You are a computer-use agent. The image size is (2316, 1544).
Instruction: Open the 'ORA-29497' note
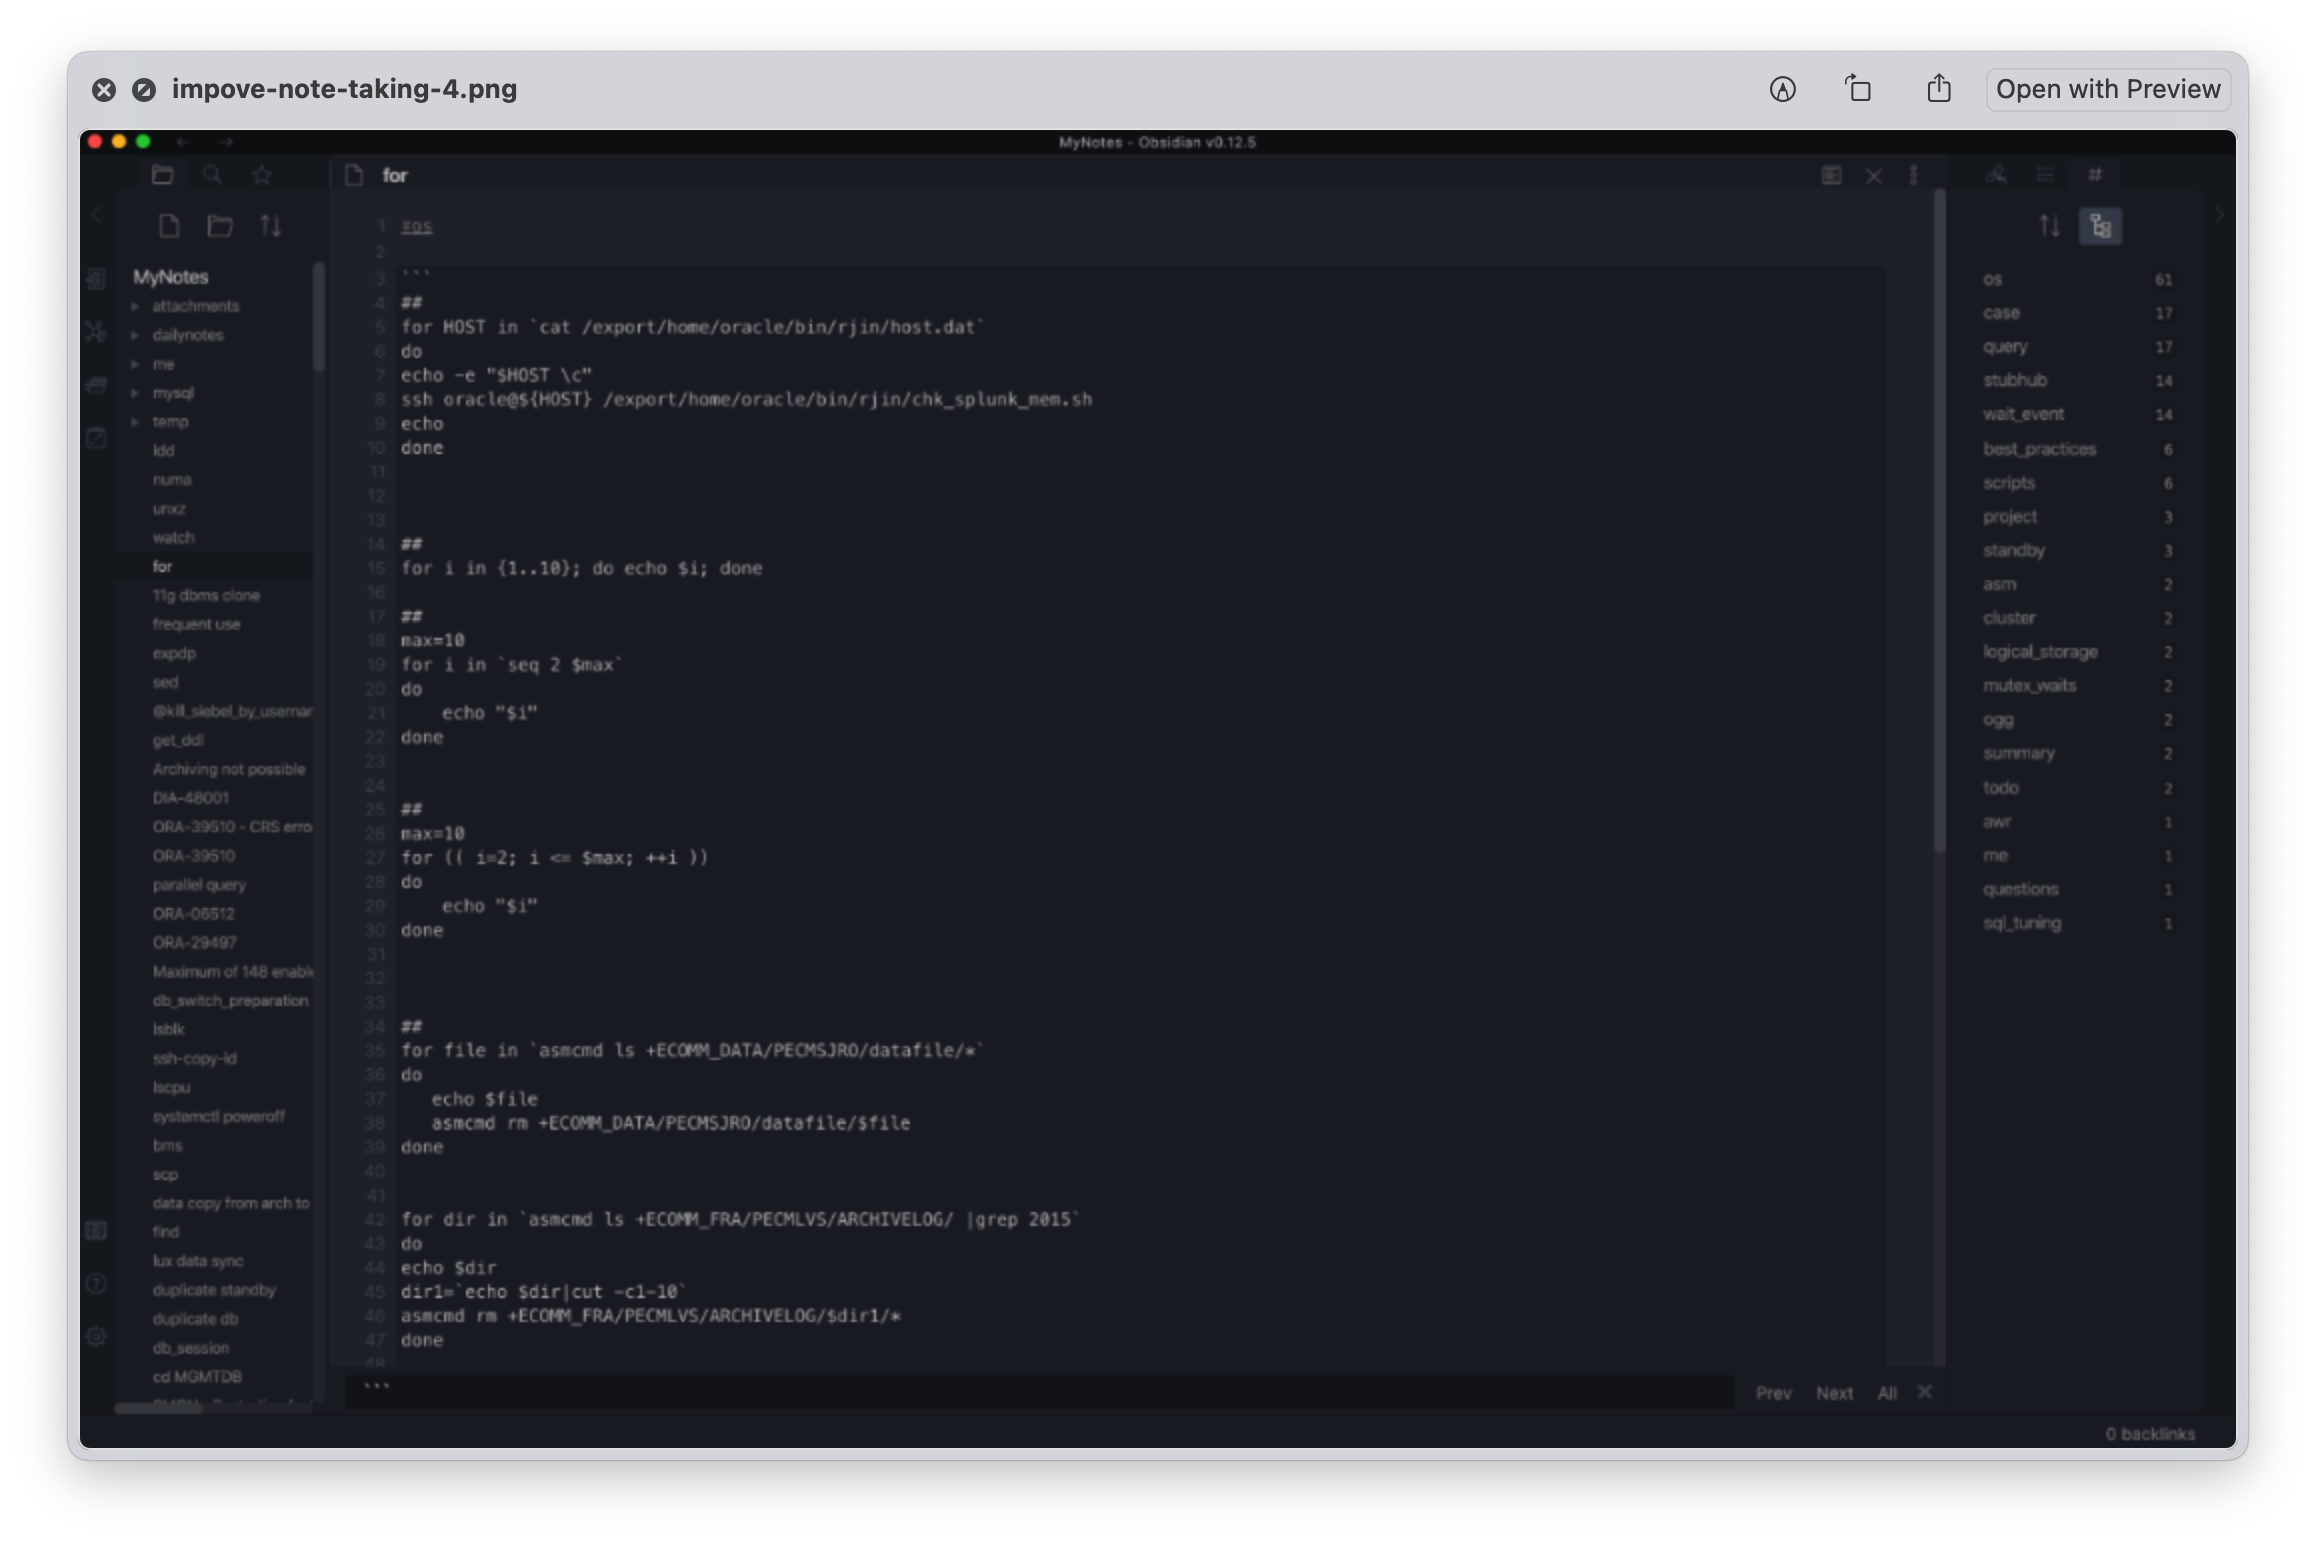[195, 942]
